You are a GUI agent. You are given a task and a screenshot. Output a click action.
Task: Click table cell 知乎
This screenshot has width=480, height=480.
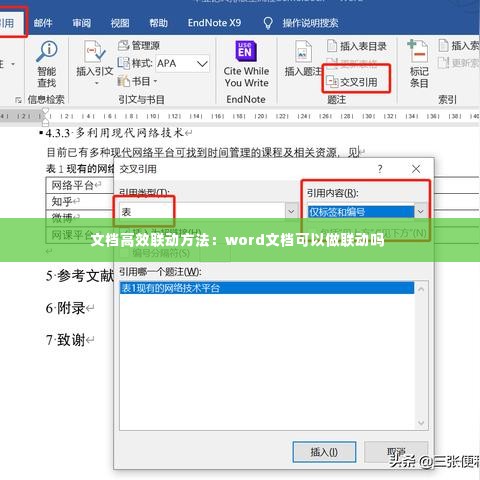(62, 201)
